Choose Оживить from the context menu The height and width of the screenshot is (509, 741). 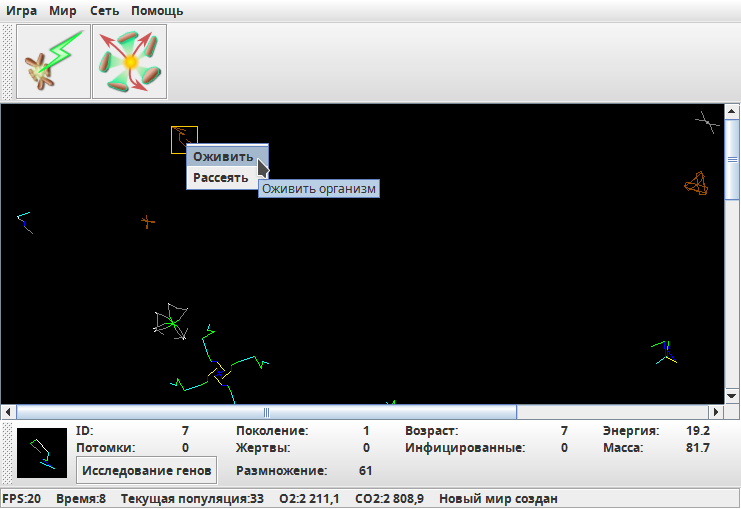point(227,156)
